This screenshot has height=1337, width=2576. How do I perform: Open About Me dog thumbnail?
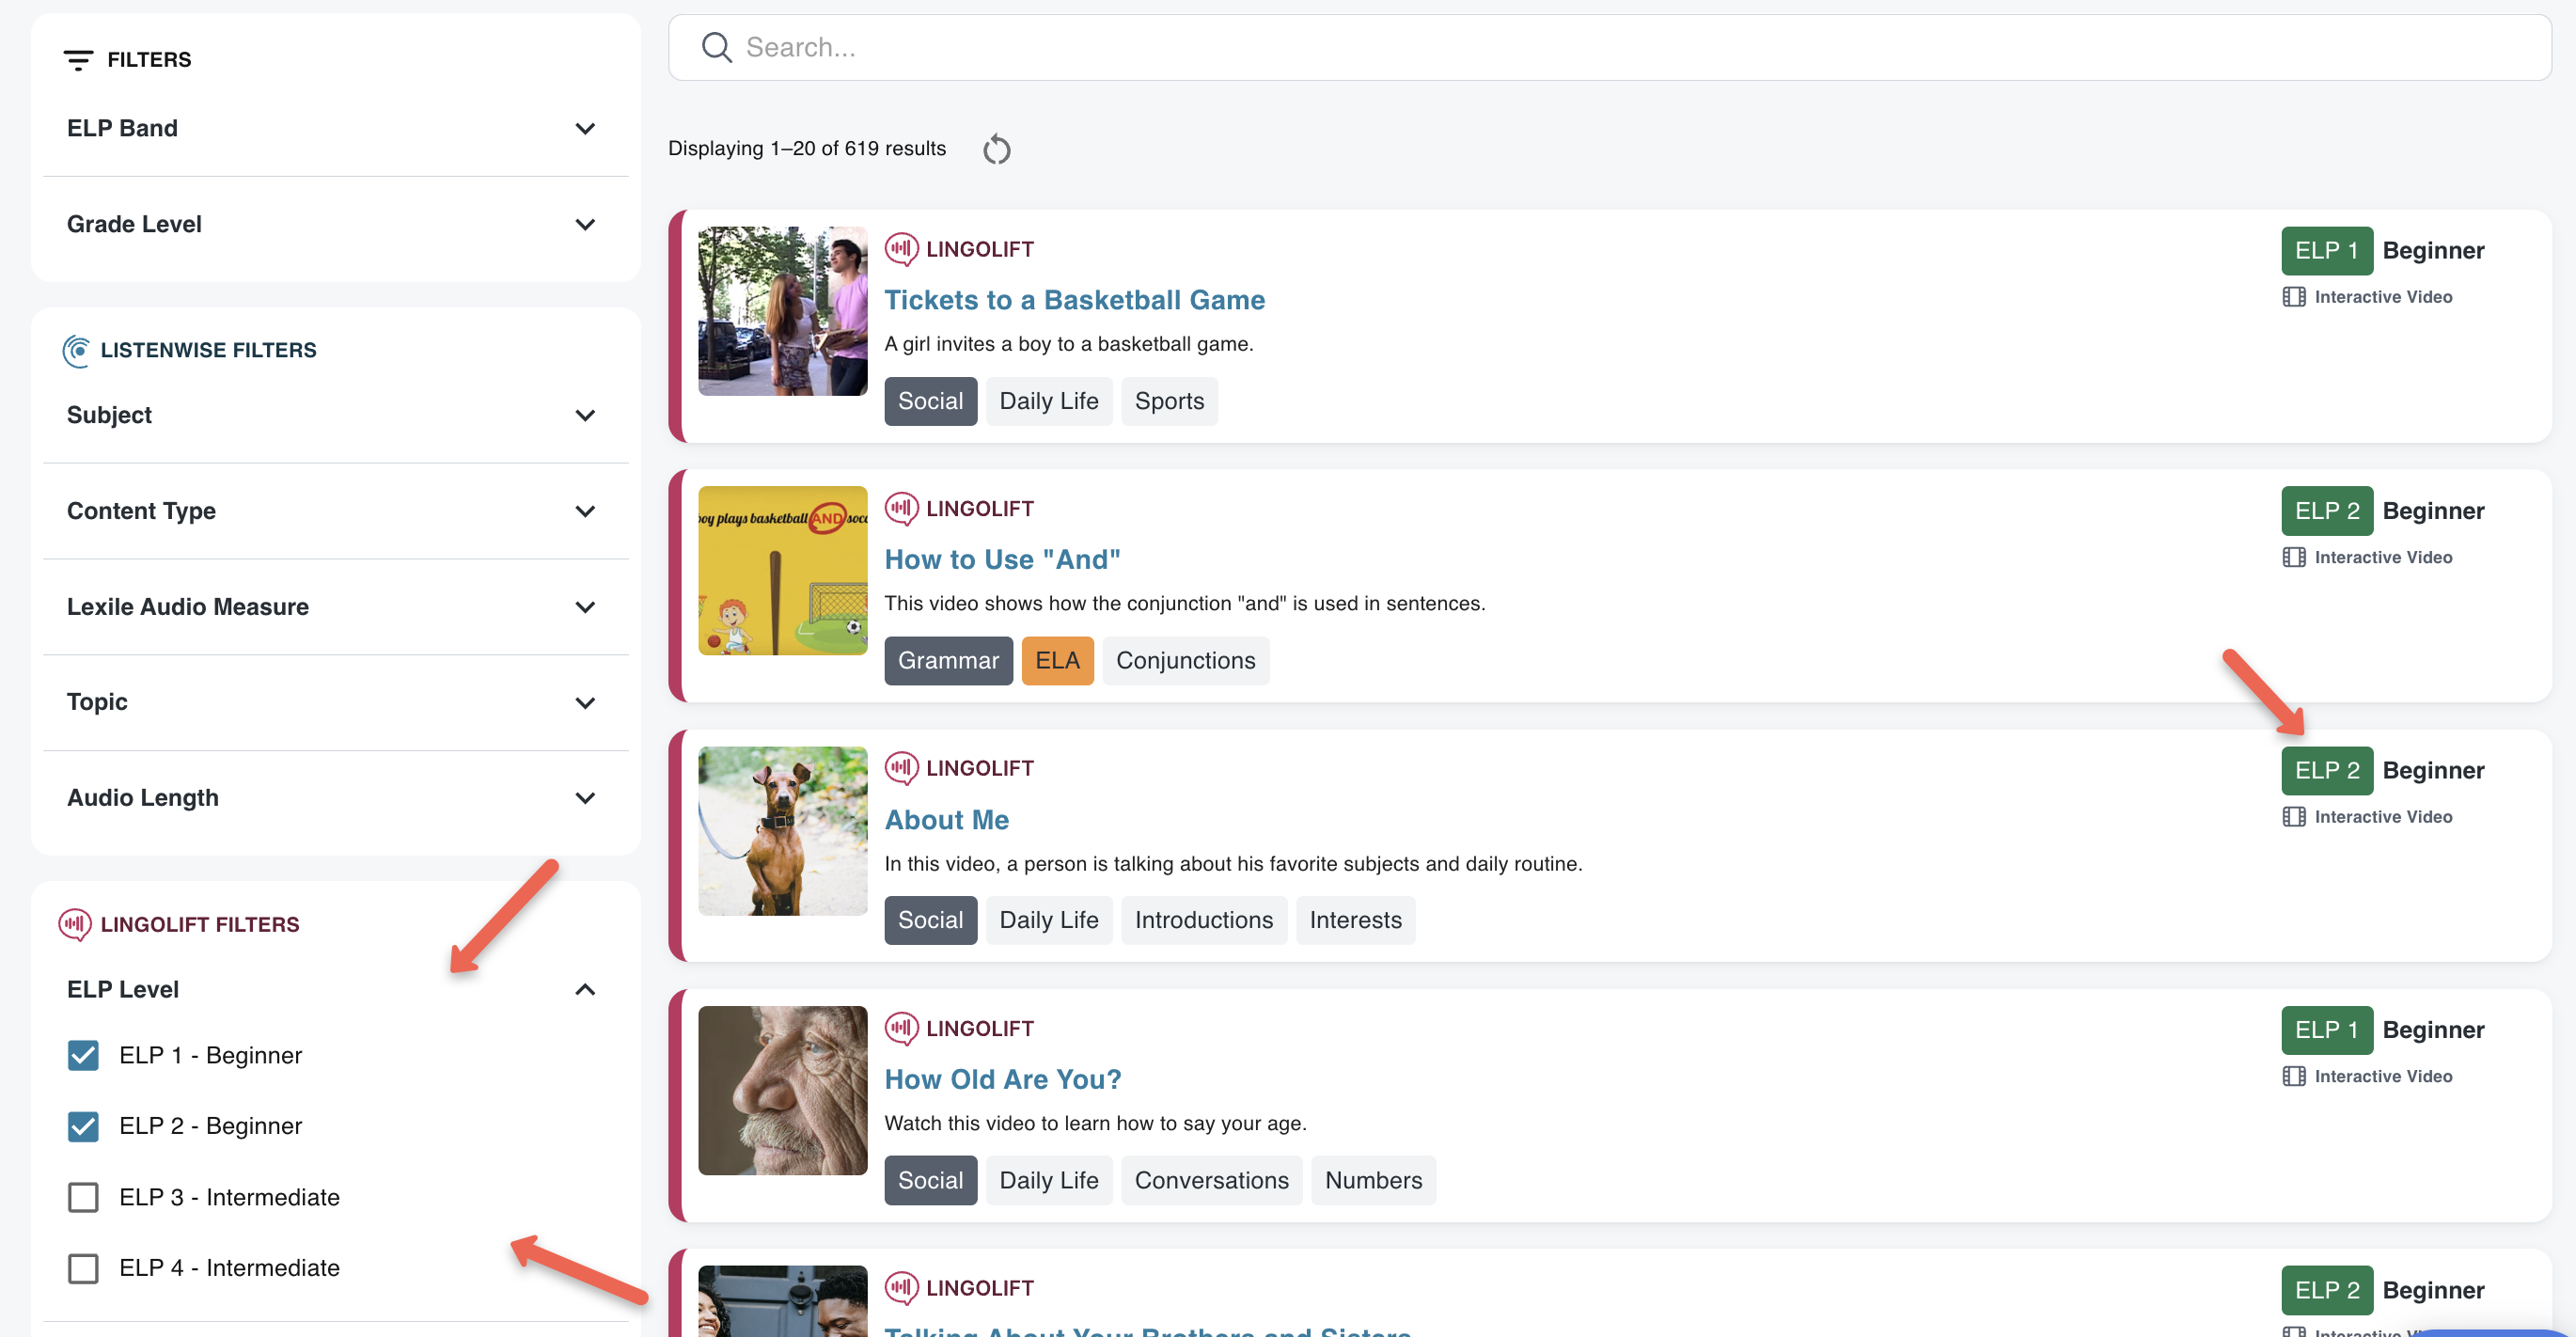click(x=782, y=830)
